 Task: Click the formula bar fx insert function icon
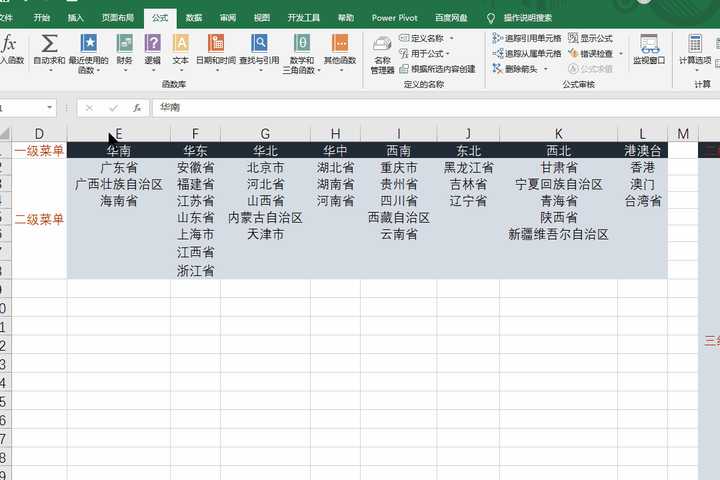(x=137, y=108)
